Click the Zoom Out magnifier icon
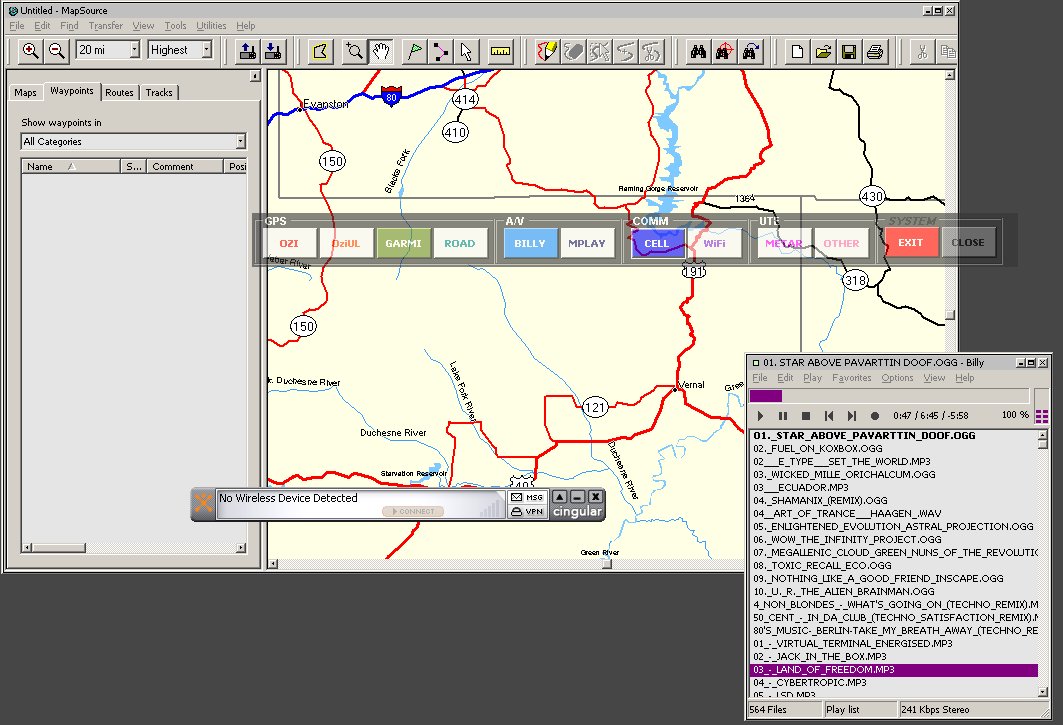 [57, 51]
